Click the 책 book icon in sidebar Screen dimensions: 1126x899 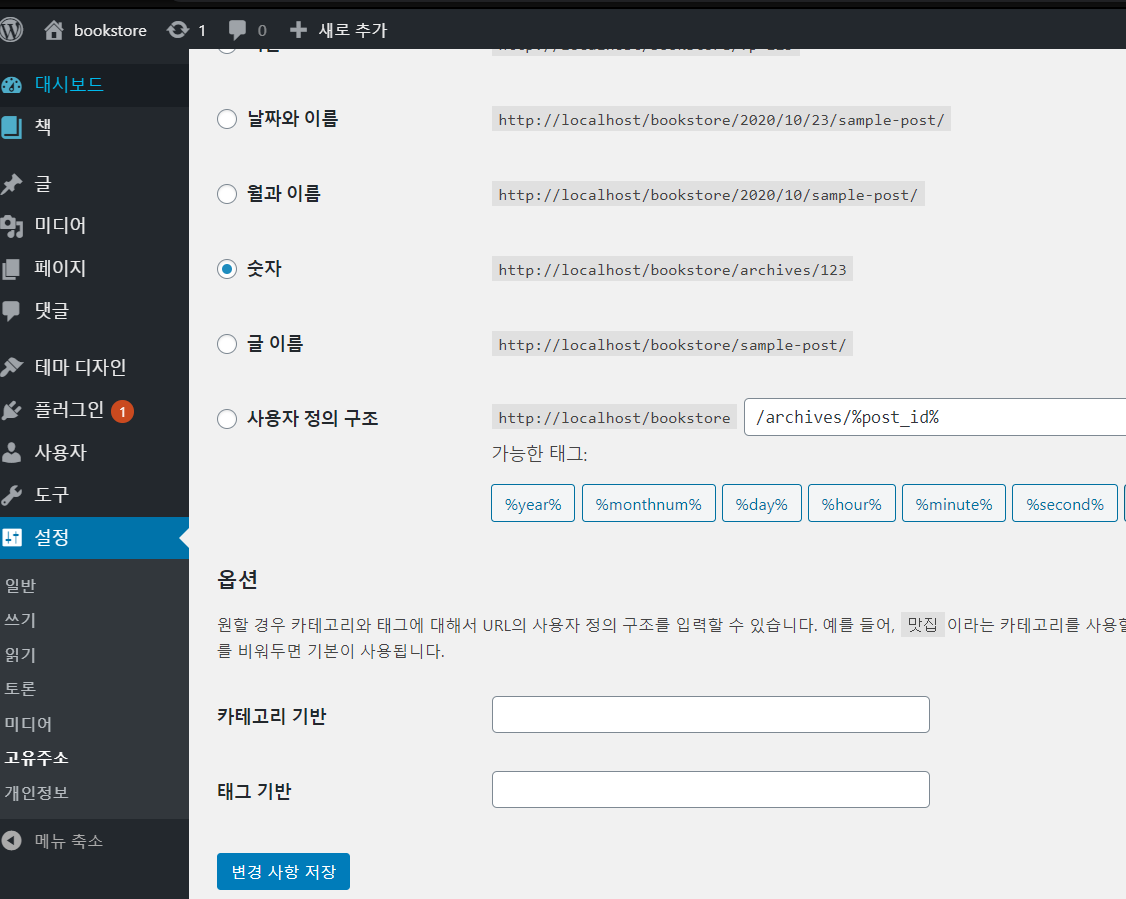pos(11,127)
